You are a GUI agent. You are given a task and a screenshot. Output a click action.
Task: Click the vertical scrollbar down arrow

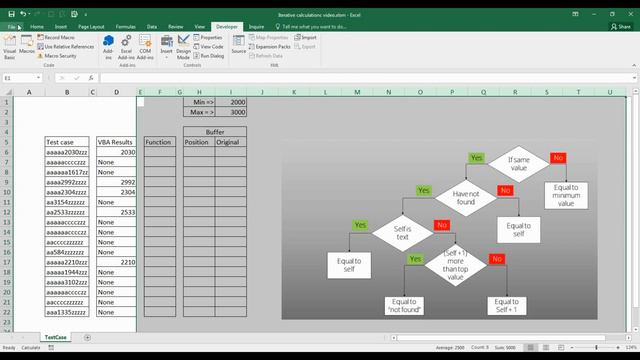[x=636, y=329]
